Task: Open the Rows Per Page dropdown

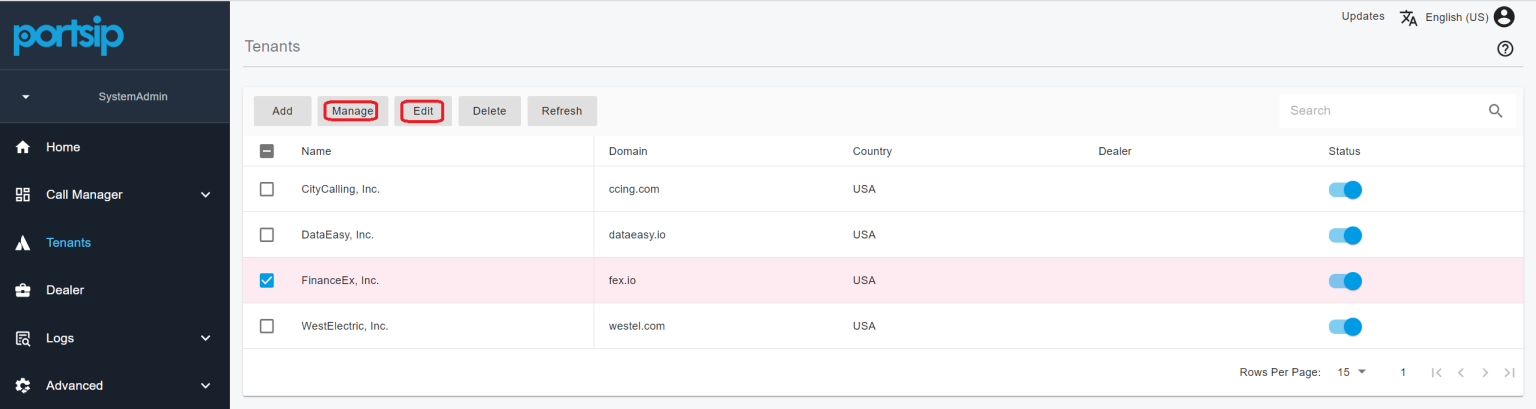Action: click(x=1351, y=372)
